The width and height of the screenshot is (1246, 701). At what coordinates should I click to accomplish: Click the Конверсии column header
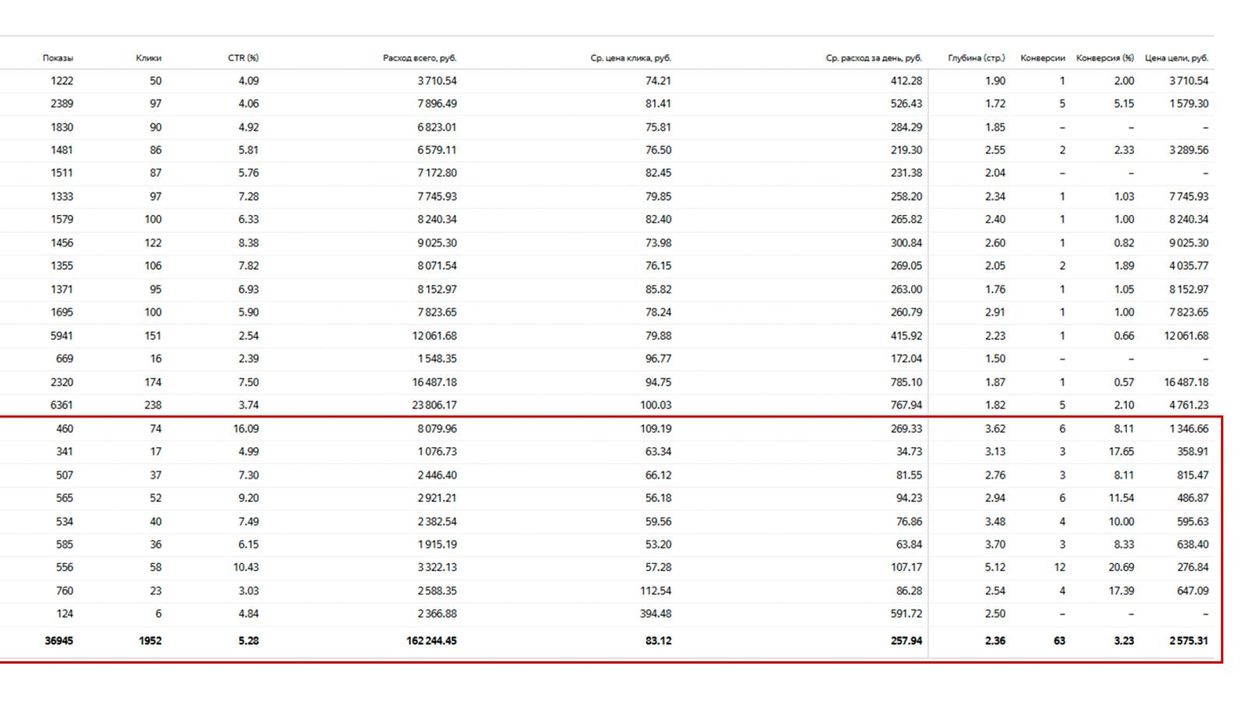click(1042, 58)
